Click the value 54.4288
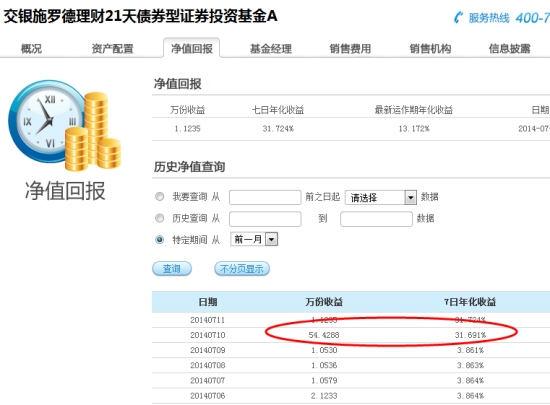The width and height of the screenshot is (550, 405). tap(324, 335)
